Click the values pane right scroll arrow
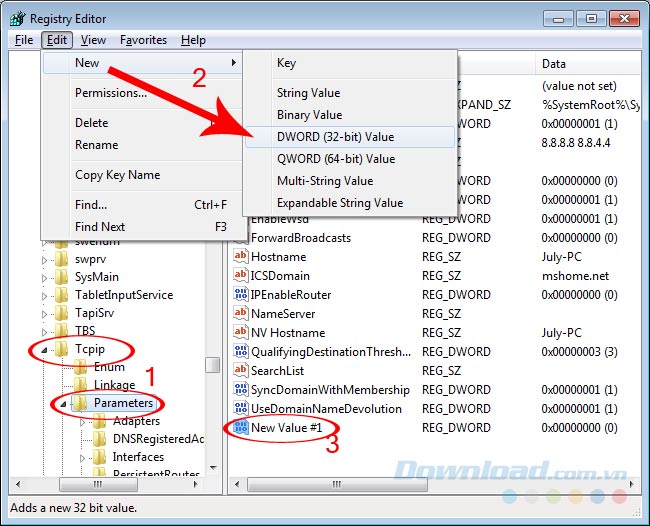 tap(632, 484)
